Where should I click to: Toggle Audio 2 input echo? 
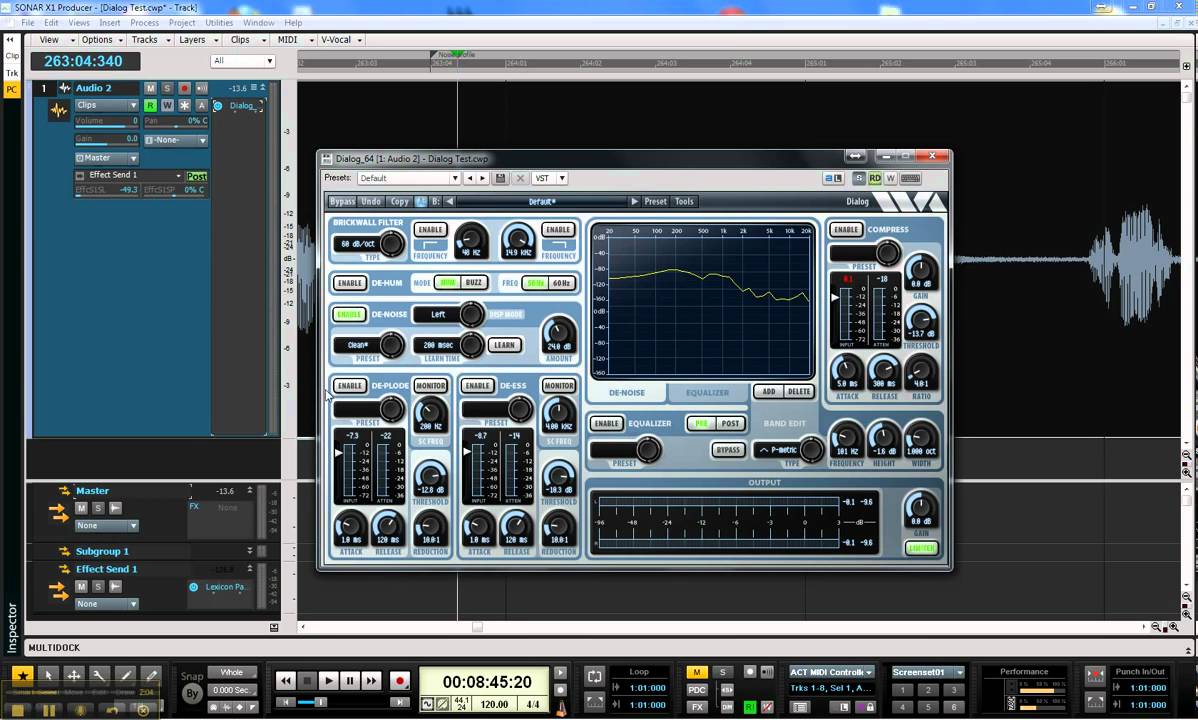point(202,89)
